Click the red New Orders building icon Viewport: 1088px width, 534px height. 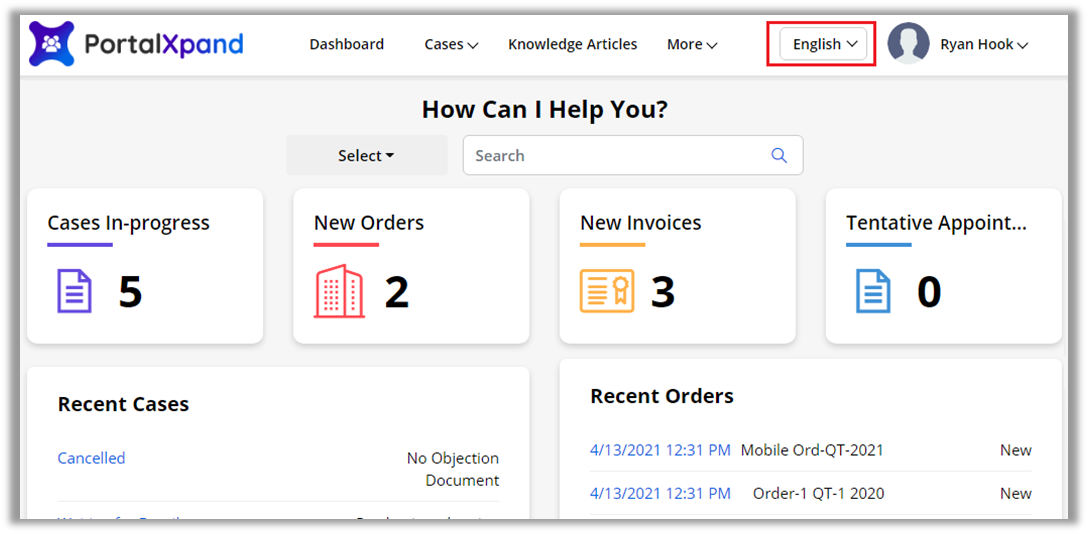[x=339, y=292]
